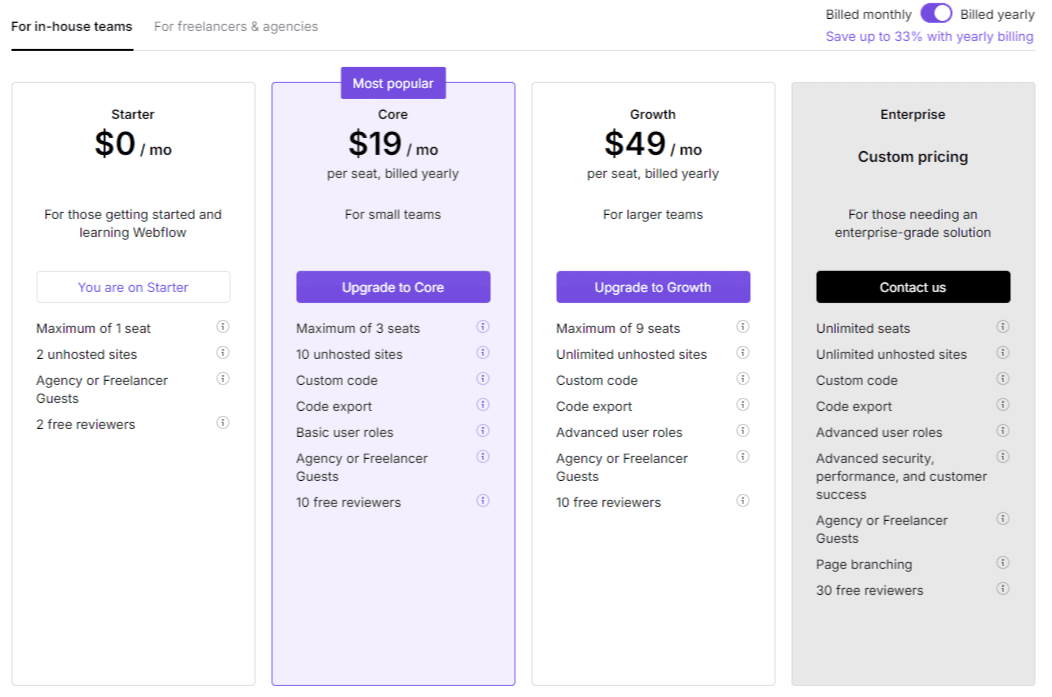Click info icon beside Enterprise Custom code
Viewport: 1052px width, 697px height.
(1003, 379)
